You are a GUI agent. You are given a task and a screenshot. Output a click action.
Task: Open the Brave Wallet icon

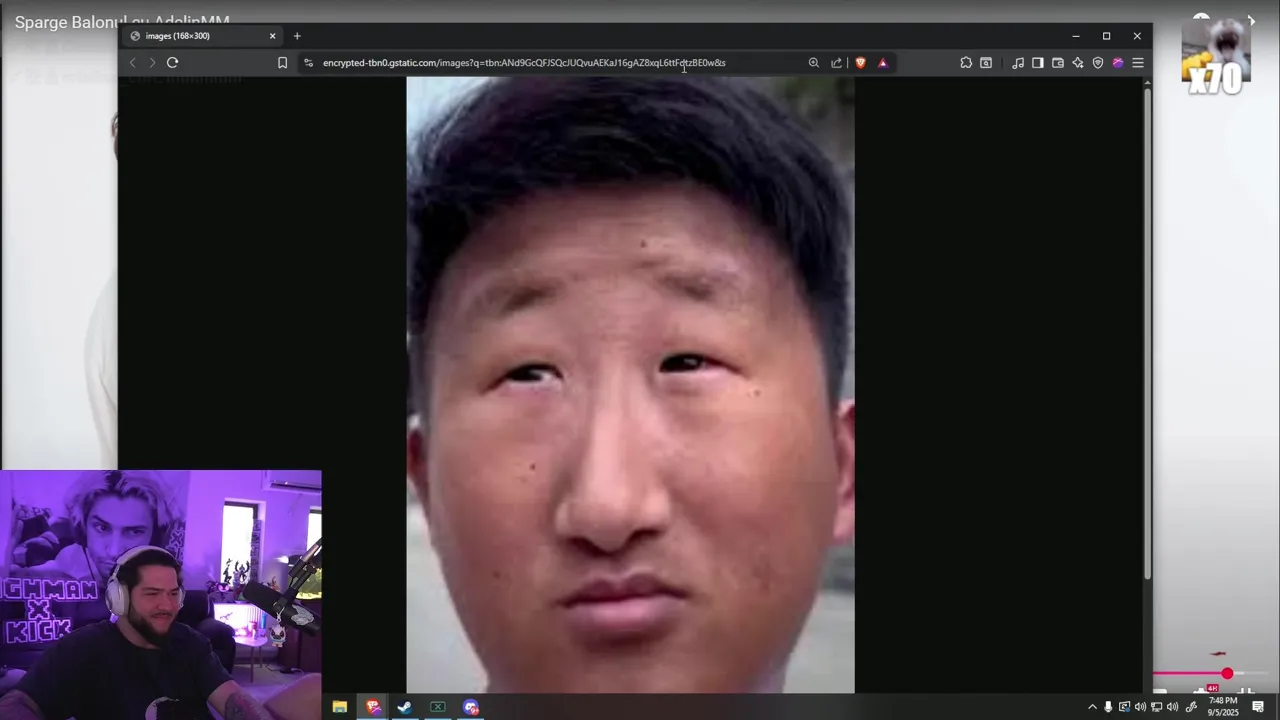point(1058,62)
